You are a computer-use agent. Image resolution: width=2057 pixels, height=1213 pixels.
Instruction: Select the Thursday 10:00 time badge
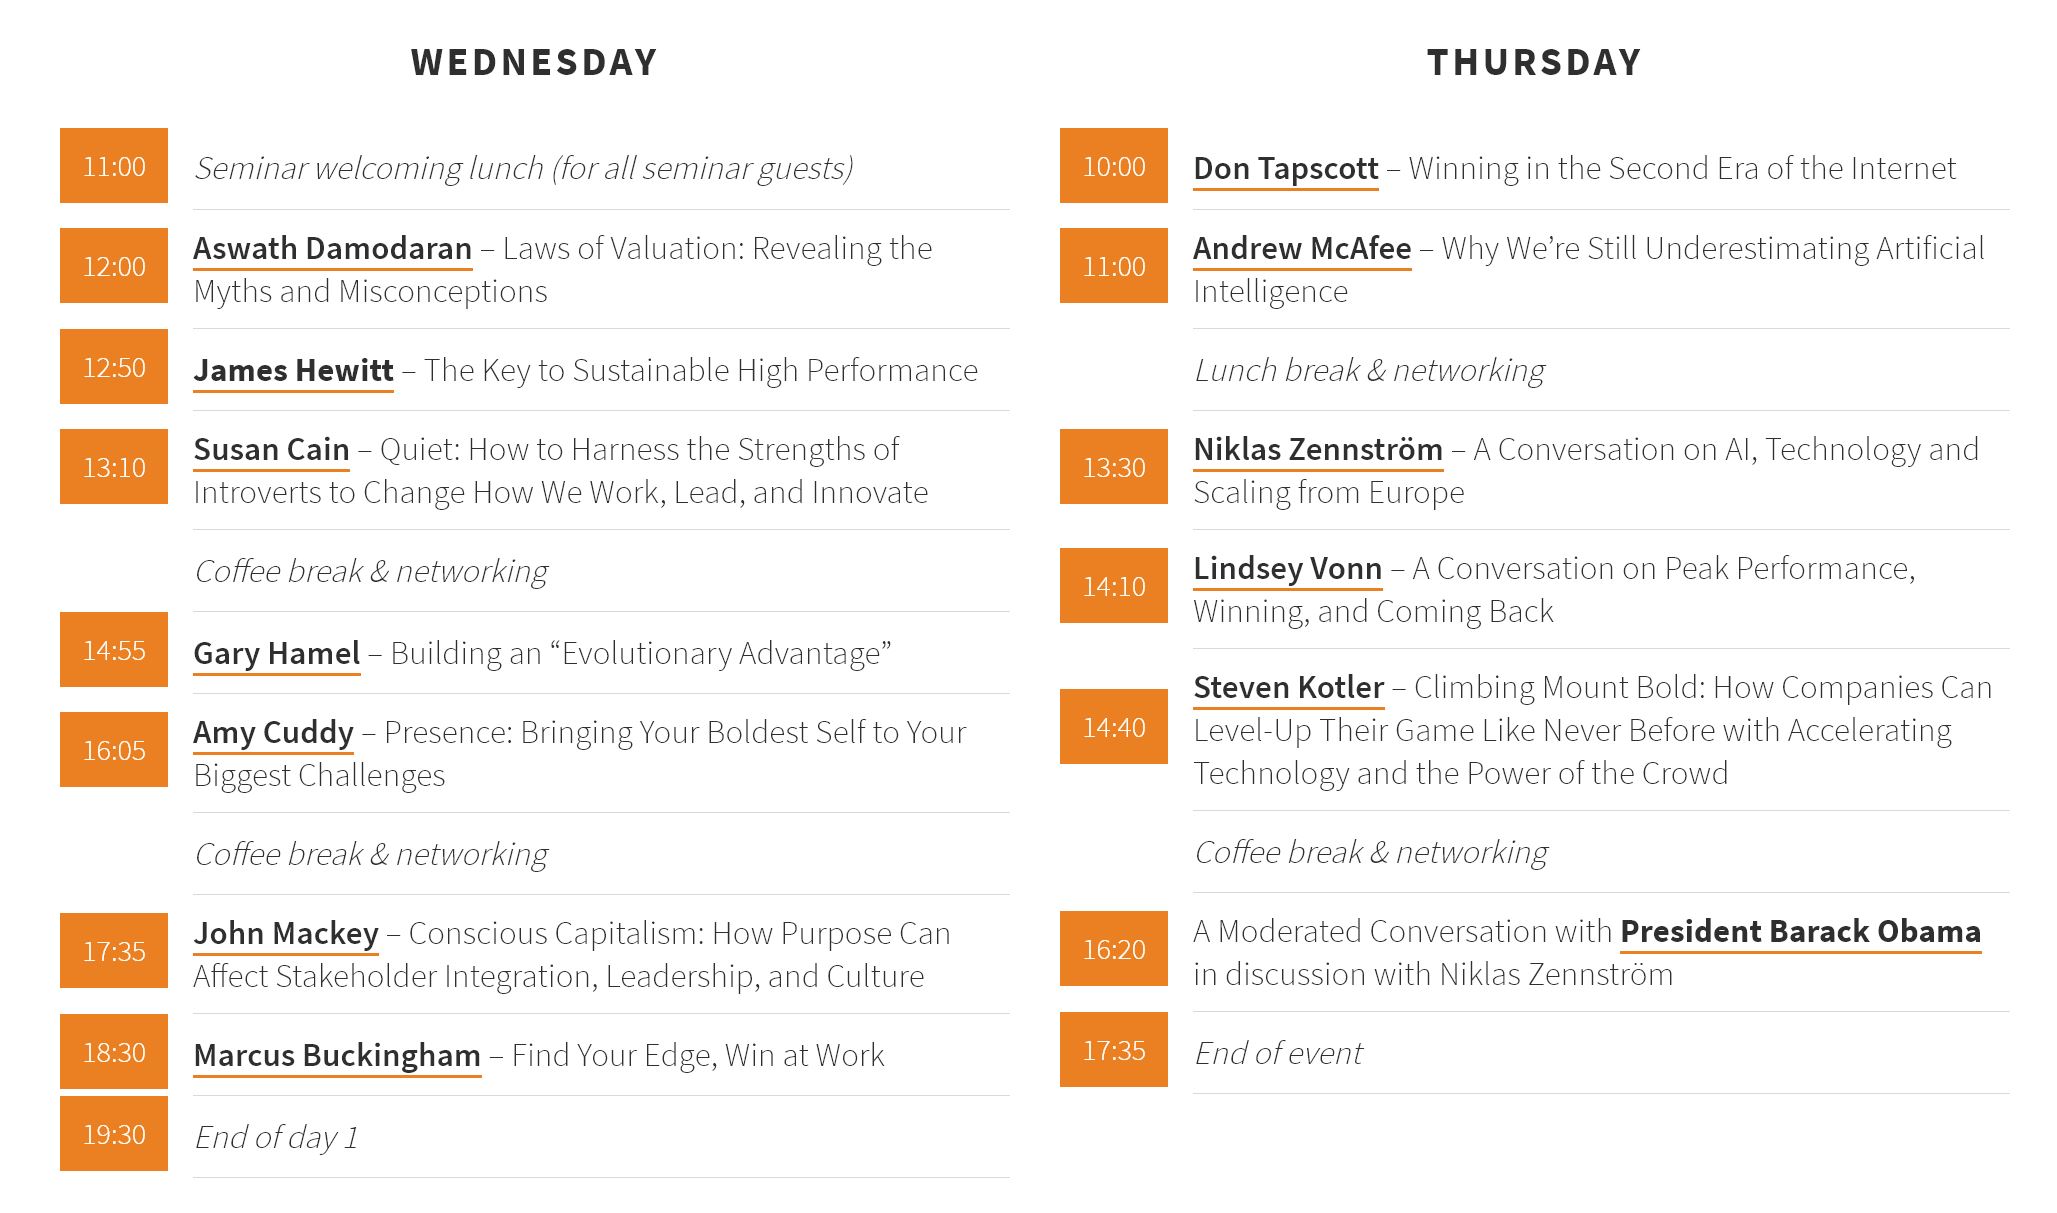point(1114,166)
